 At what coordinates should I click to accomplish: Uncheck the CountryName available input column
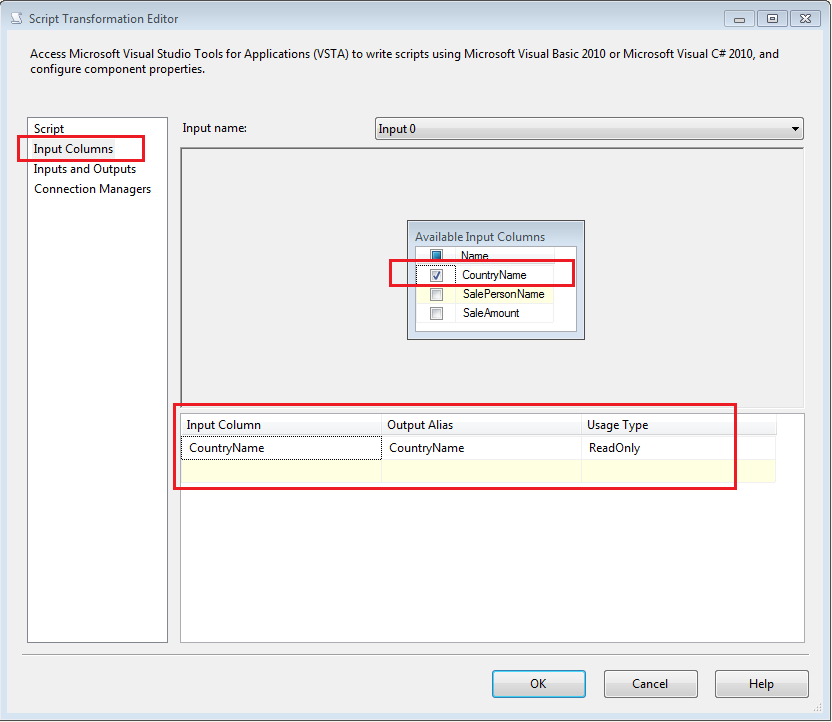[437, 275]
